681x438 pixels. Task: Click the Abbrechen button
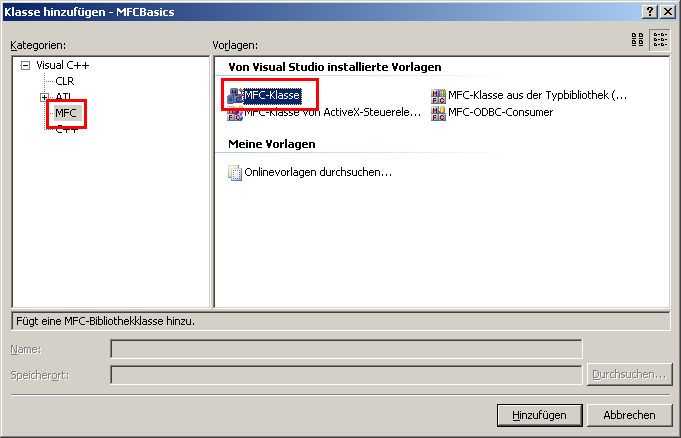629,415
